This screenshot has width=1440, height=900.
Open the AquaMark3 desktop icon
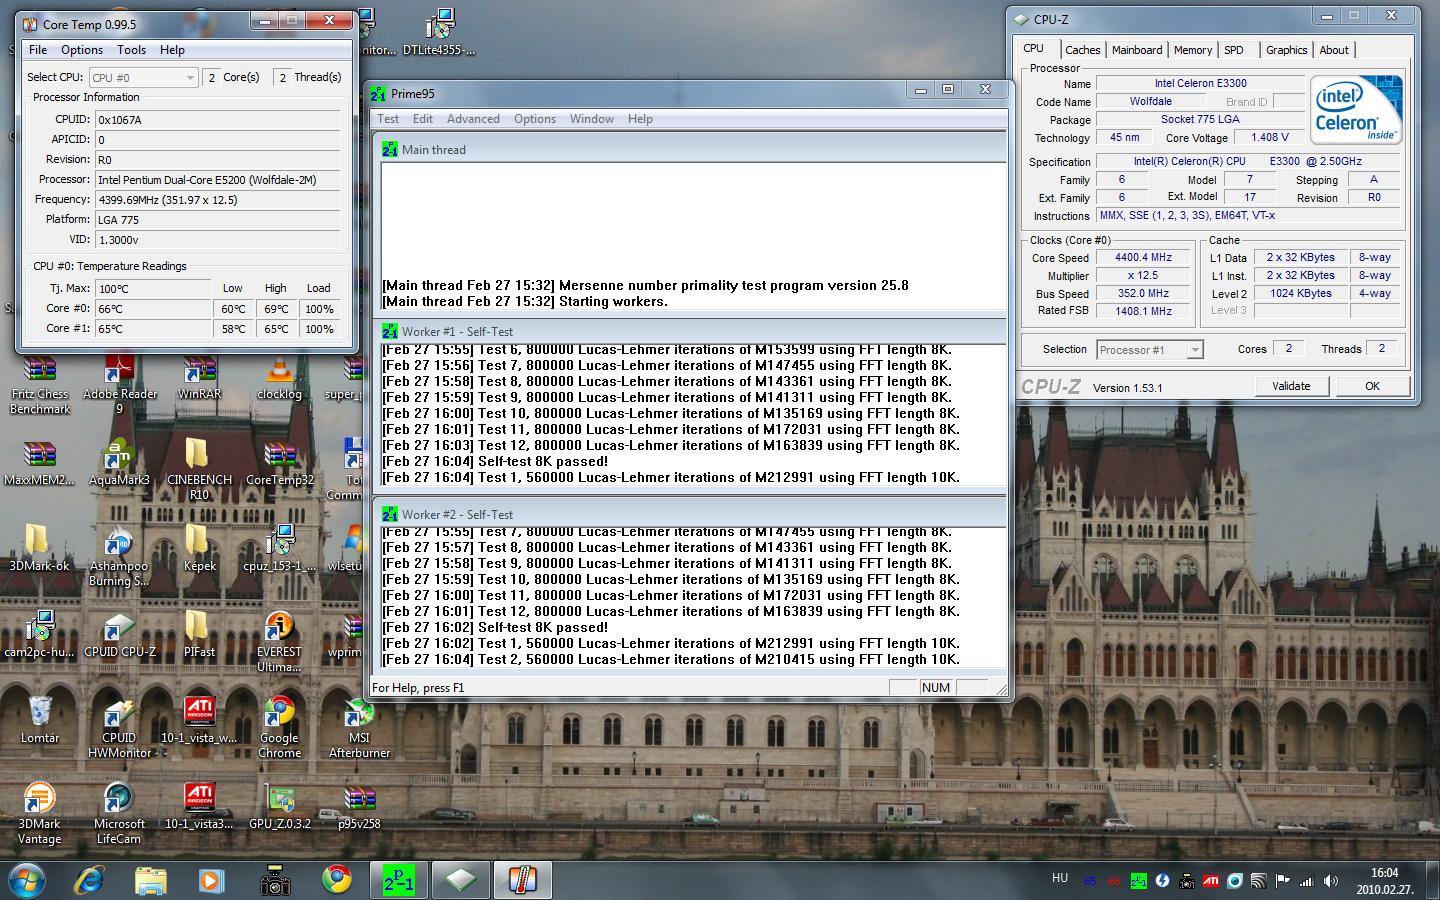pos(119,465)
